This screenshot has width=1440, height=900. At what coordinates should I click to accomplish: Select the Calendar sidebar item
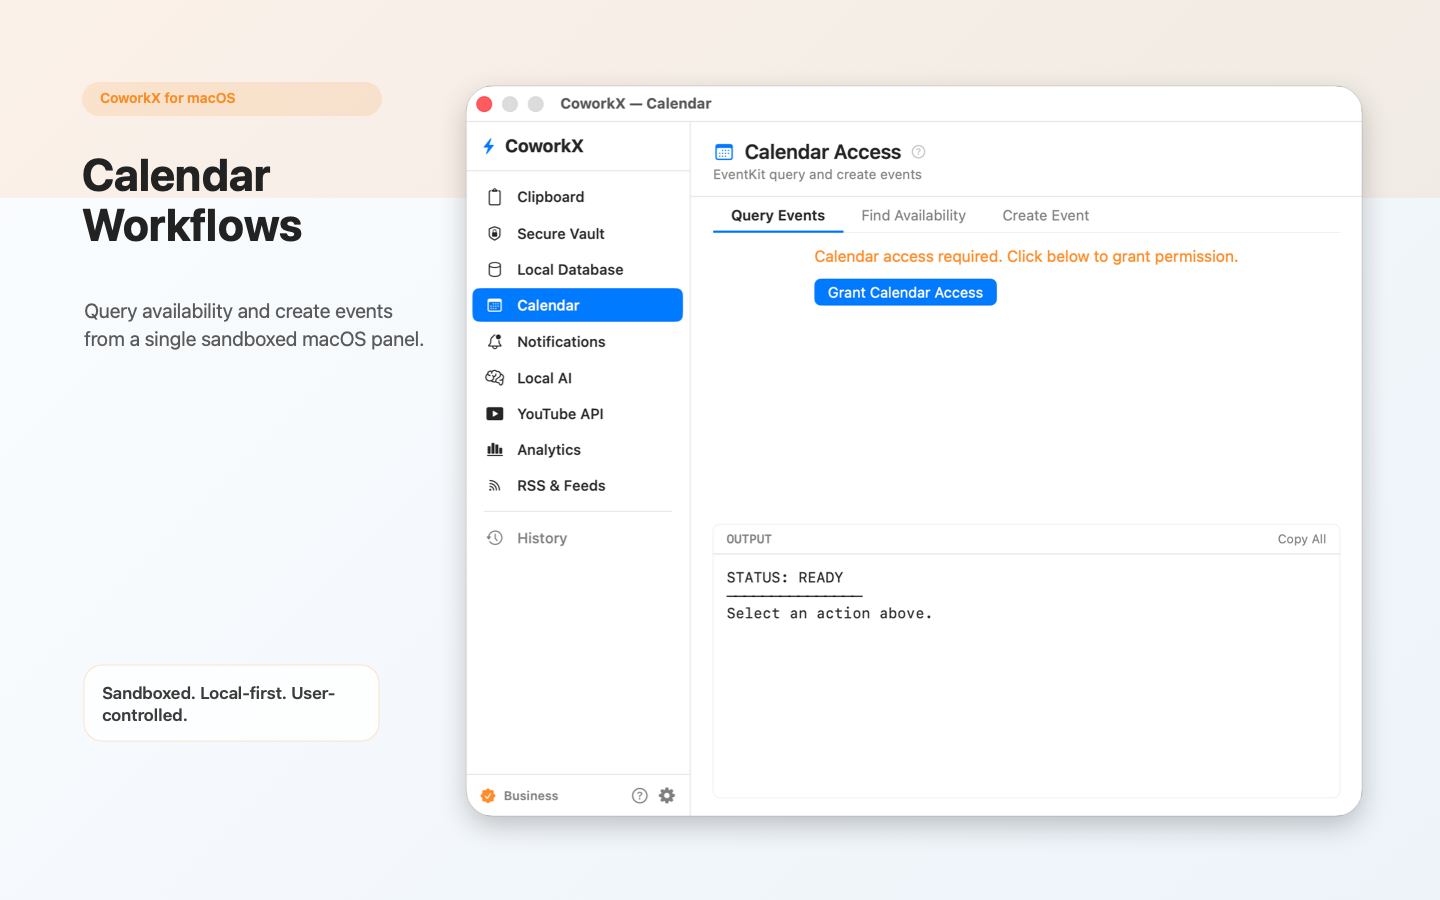[x=577, y=305]
